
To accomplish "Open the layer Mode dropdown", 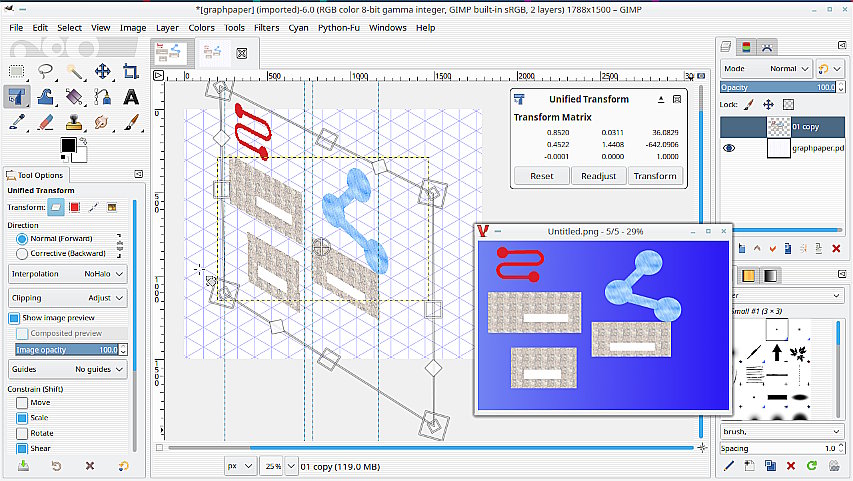I will point(766,69).
